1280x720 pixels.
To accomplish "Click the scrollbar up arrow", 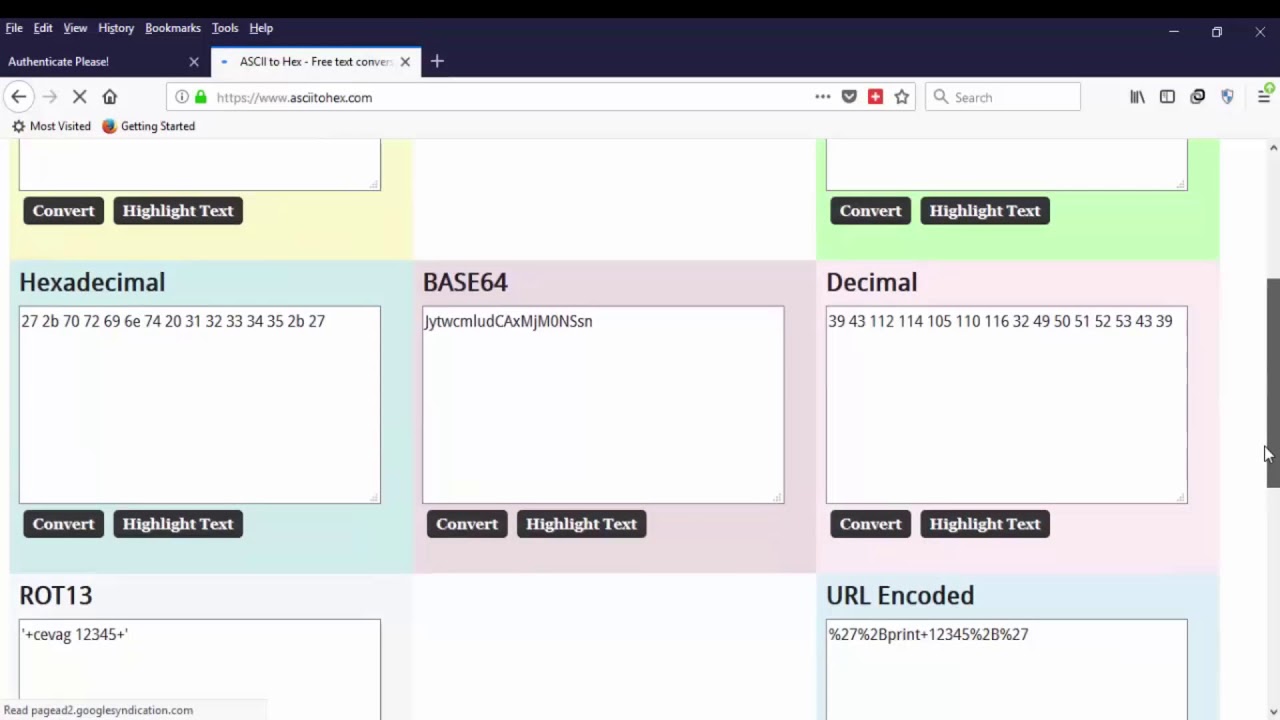I will point(1273,148).
